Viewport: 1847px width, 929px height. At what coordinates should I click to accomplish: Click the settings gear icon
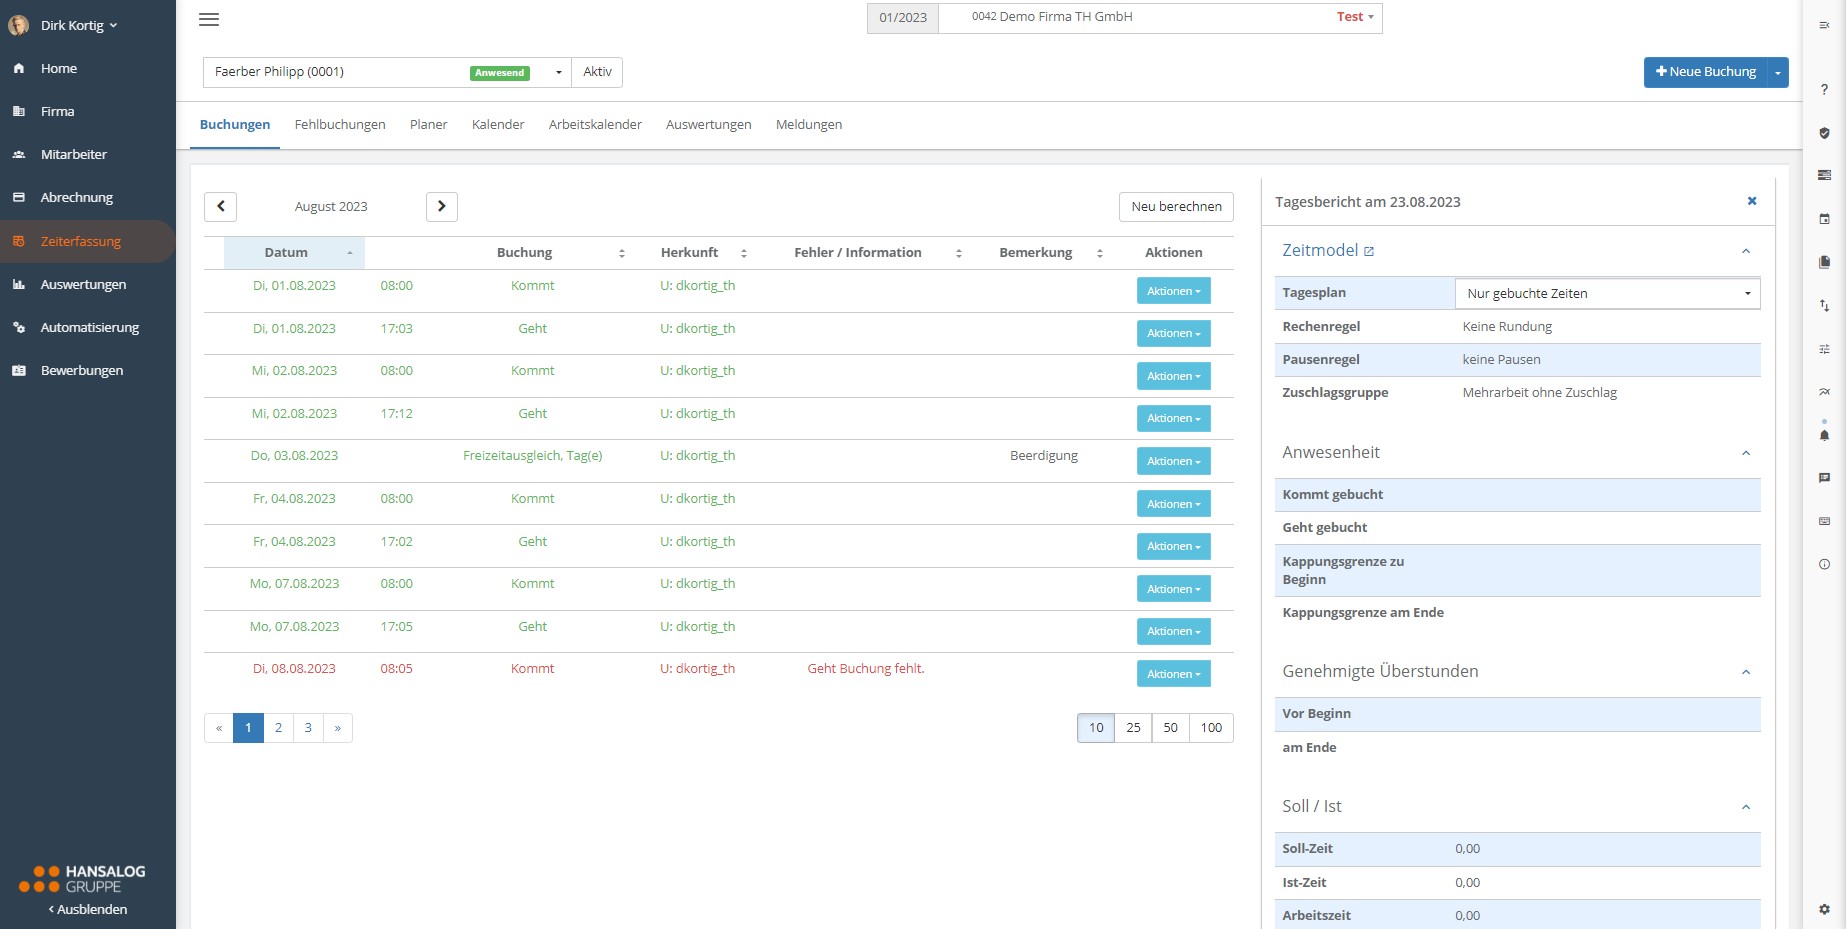pos(1824,909)
